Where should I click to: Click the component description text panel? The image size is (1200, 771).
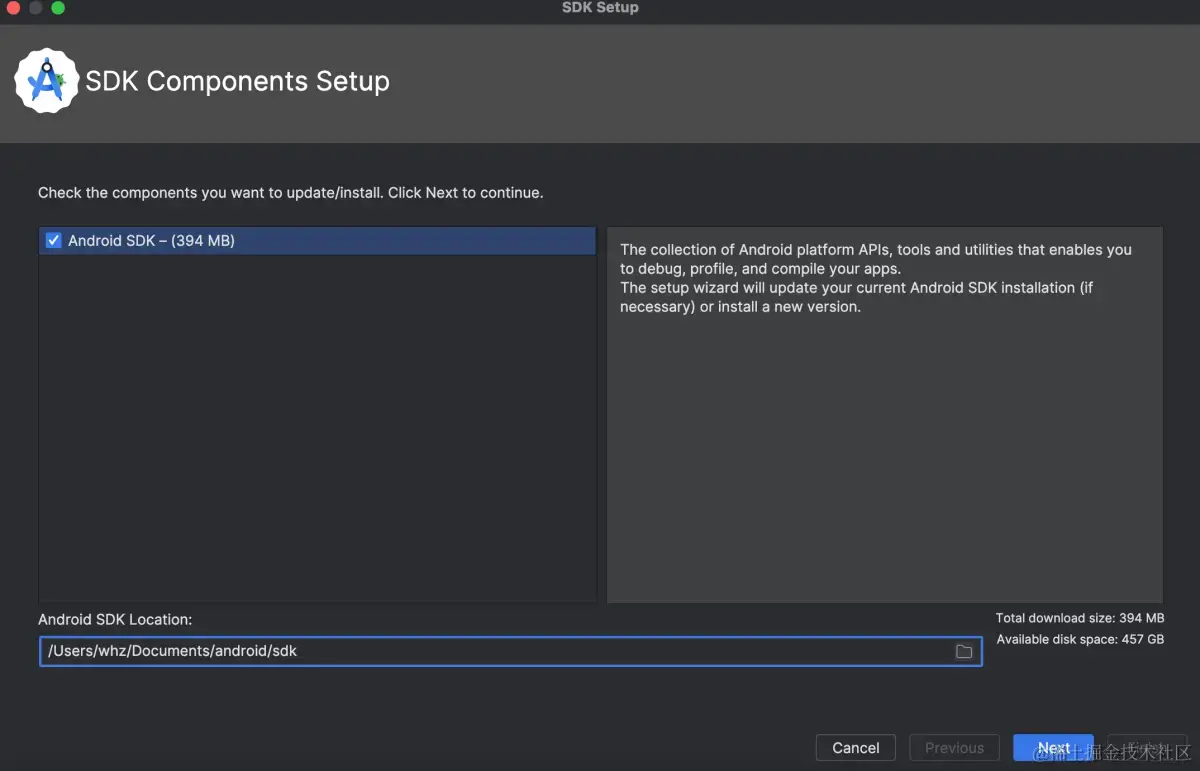885,415
